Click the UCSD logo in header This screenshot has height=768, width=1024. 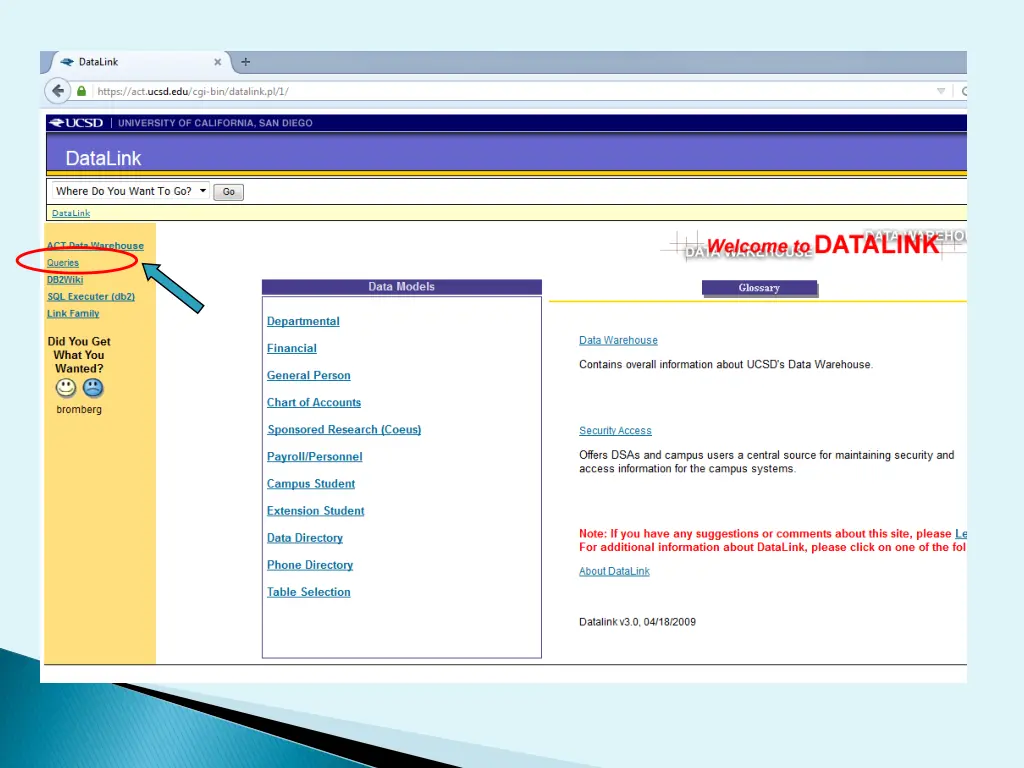[76, 123]
